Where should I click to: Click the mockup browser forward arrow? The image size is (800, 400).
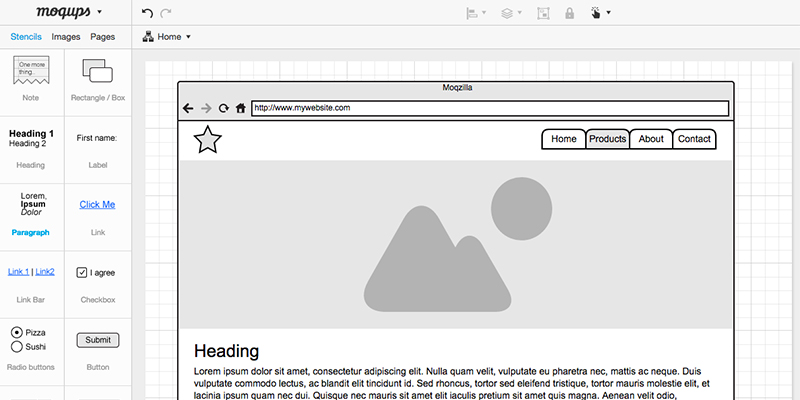[x=206, y=108]
